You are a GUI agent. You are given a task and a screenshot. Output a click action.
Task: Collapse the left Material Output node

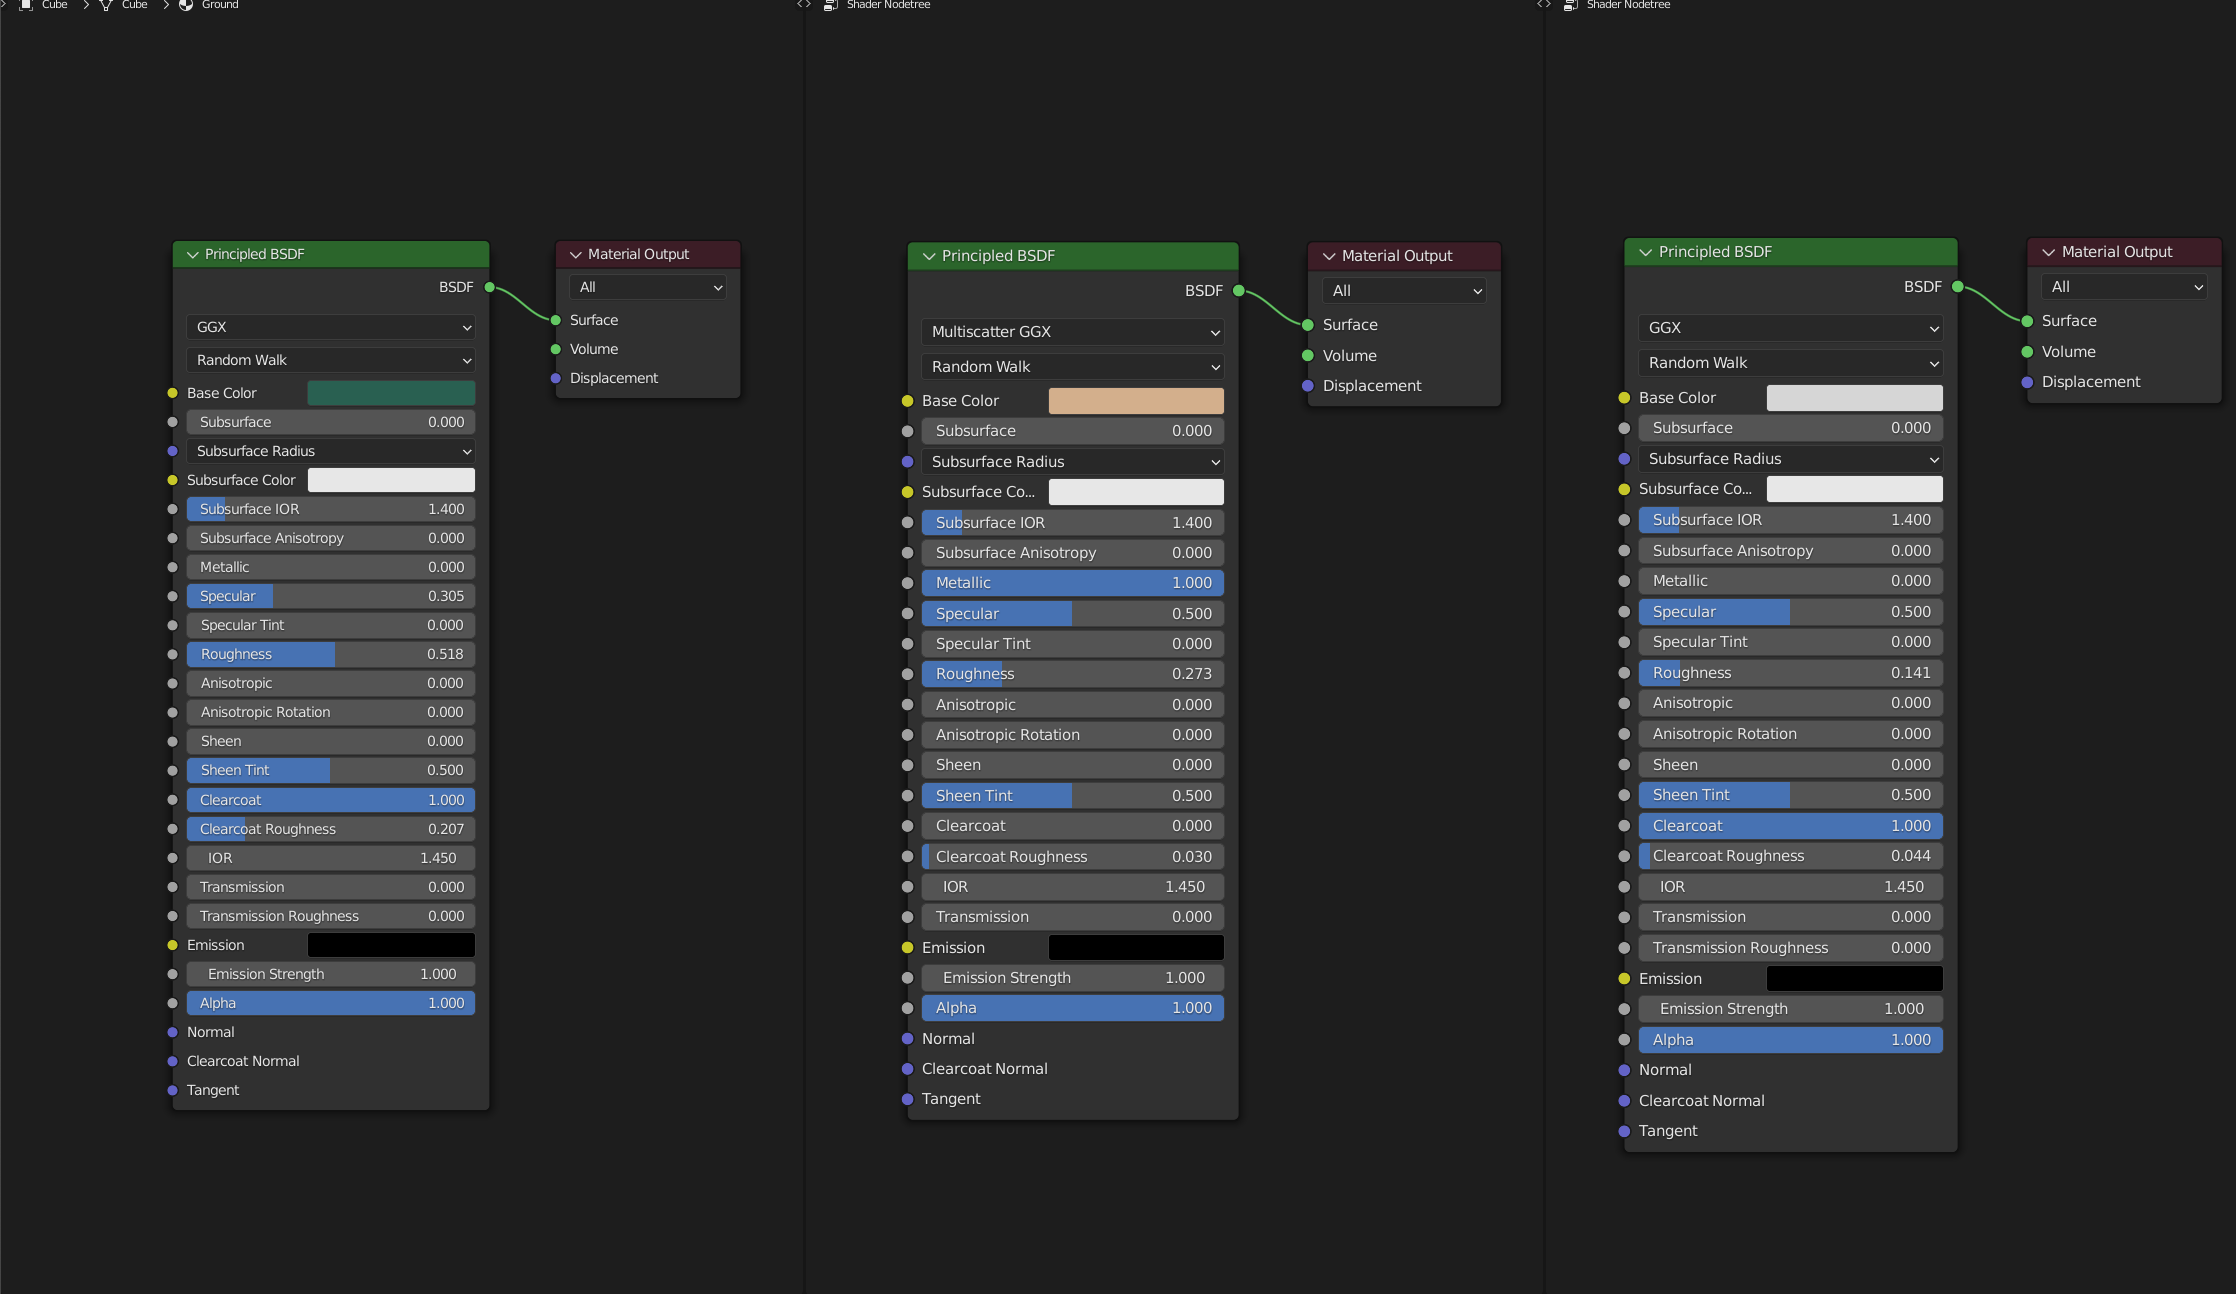pyautogui.click(x=575, y=255)
